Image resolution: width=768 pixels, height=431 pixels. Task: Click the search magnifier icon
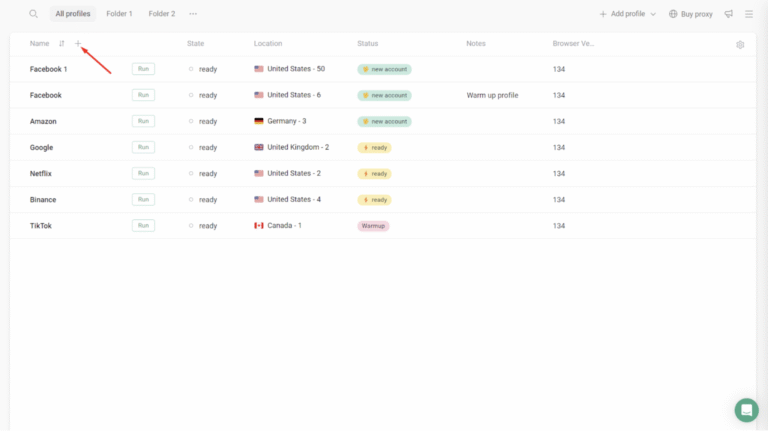pos(33,14)
